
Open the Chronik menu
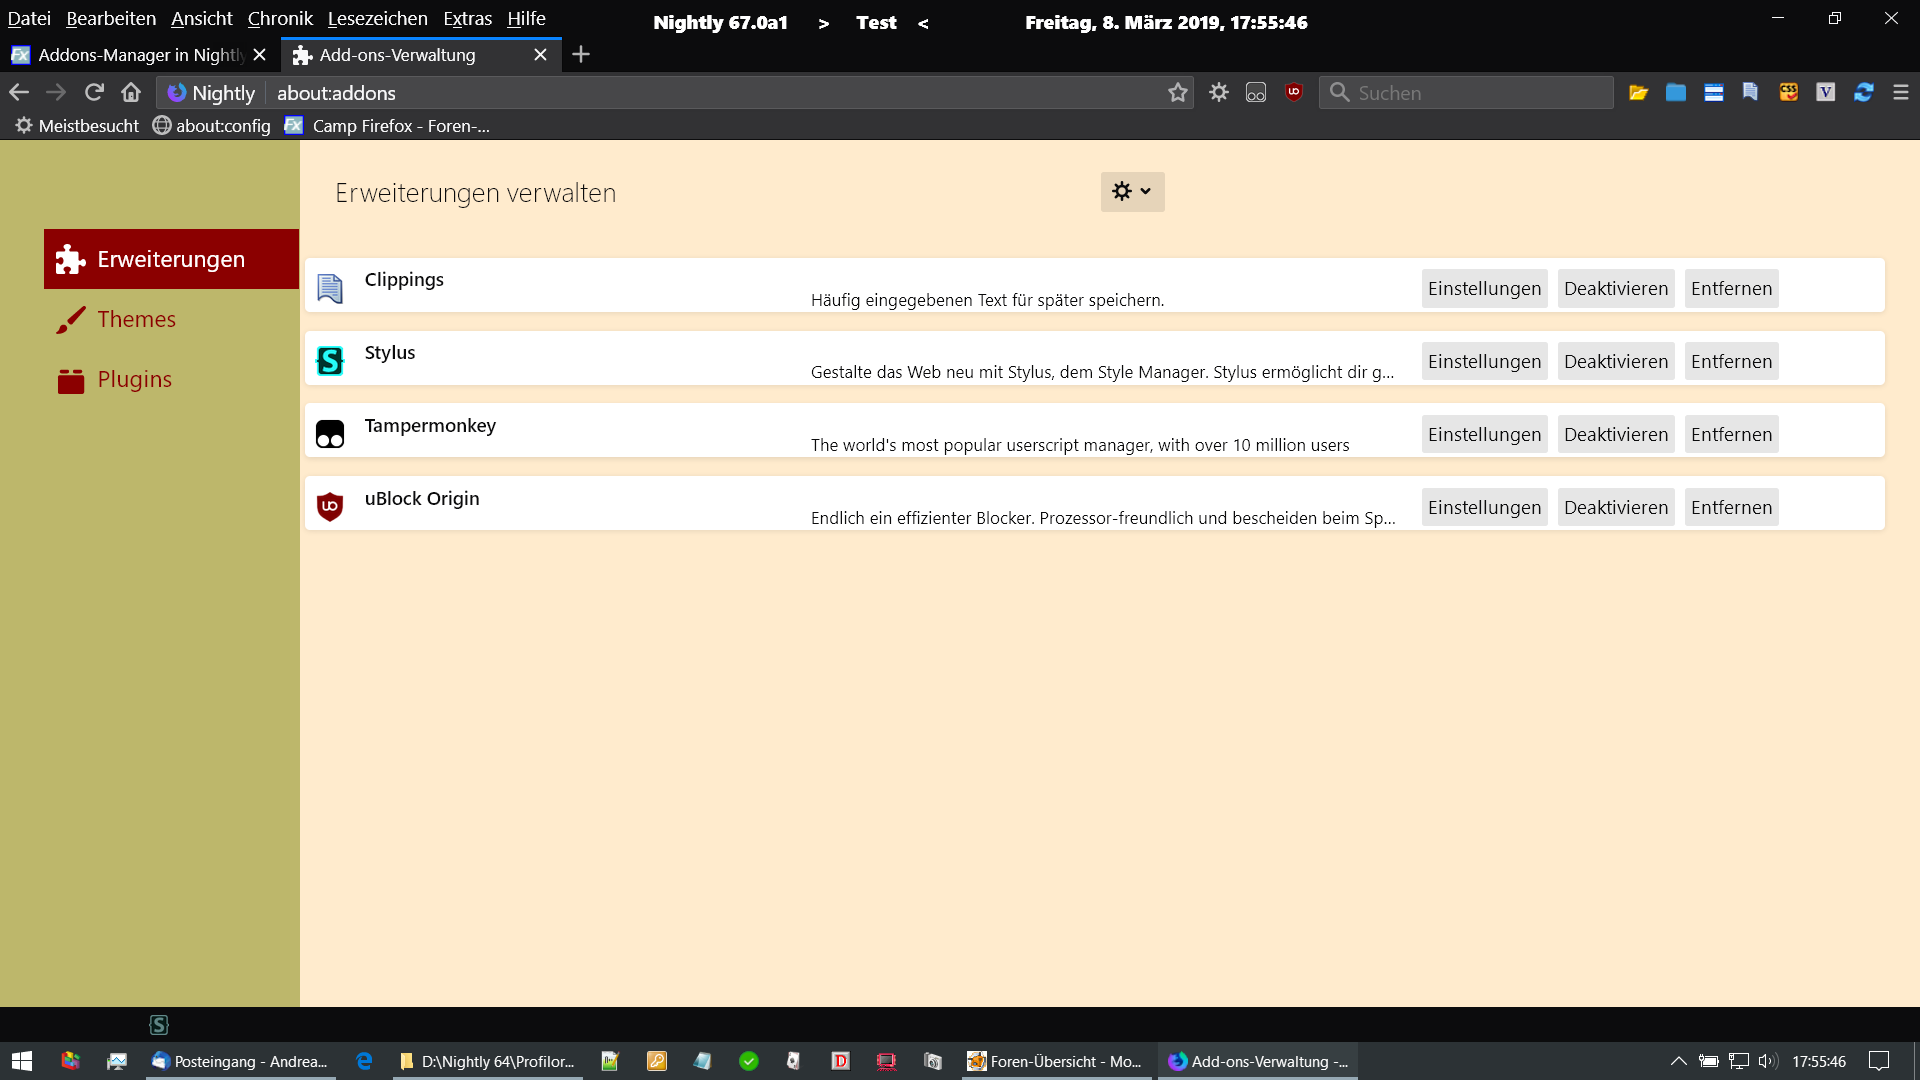tap(280, 18)
